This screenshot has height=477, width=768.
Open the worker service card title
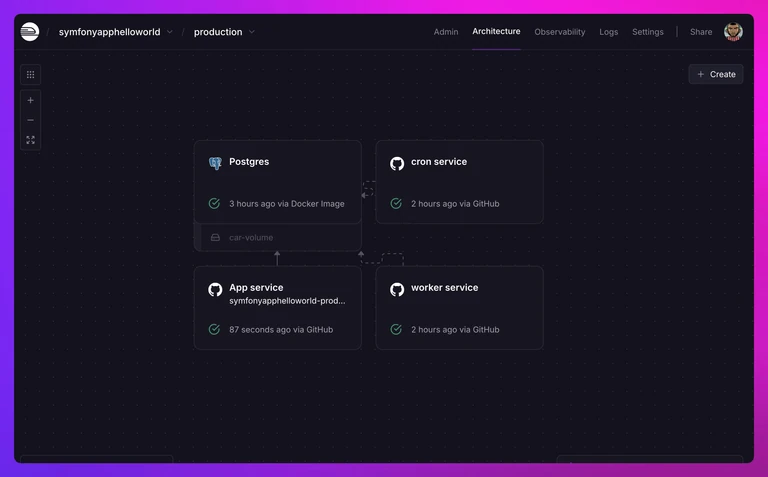click(x=444, y=287)
